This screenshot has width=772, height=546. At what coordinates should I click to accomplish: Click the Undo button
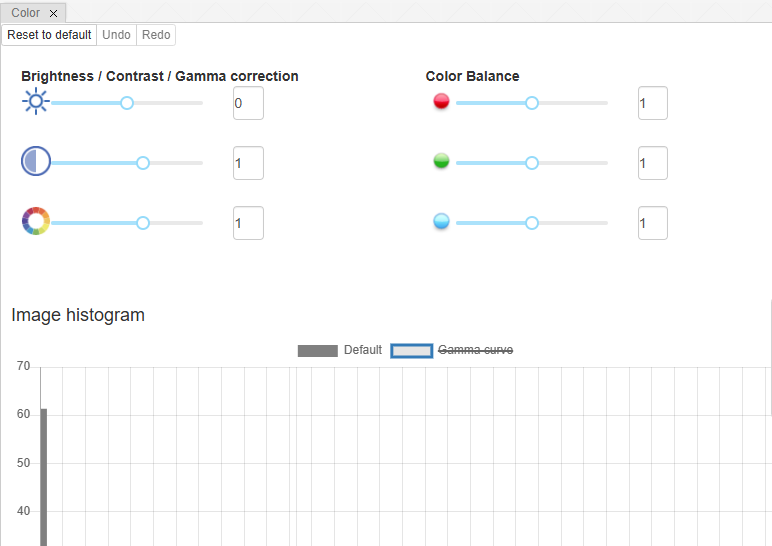click(116, 35)
